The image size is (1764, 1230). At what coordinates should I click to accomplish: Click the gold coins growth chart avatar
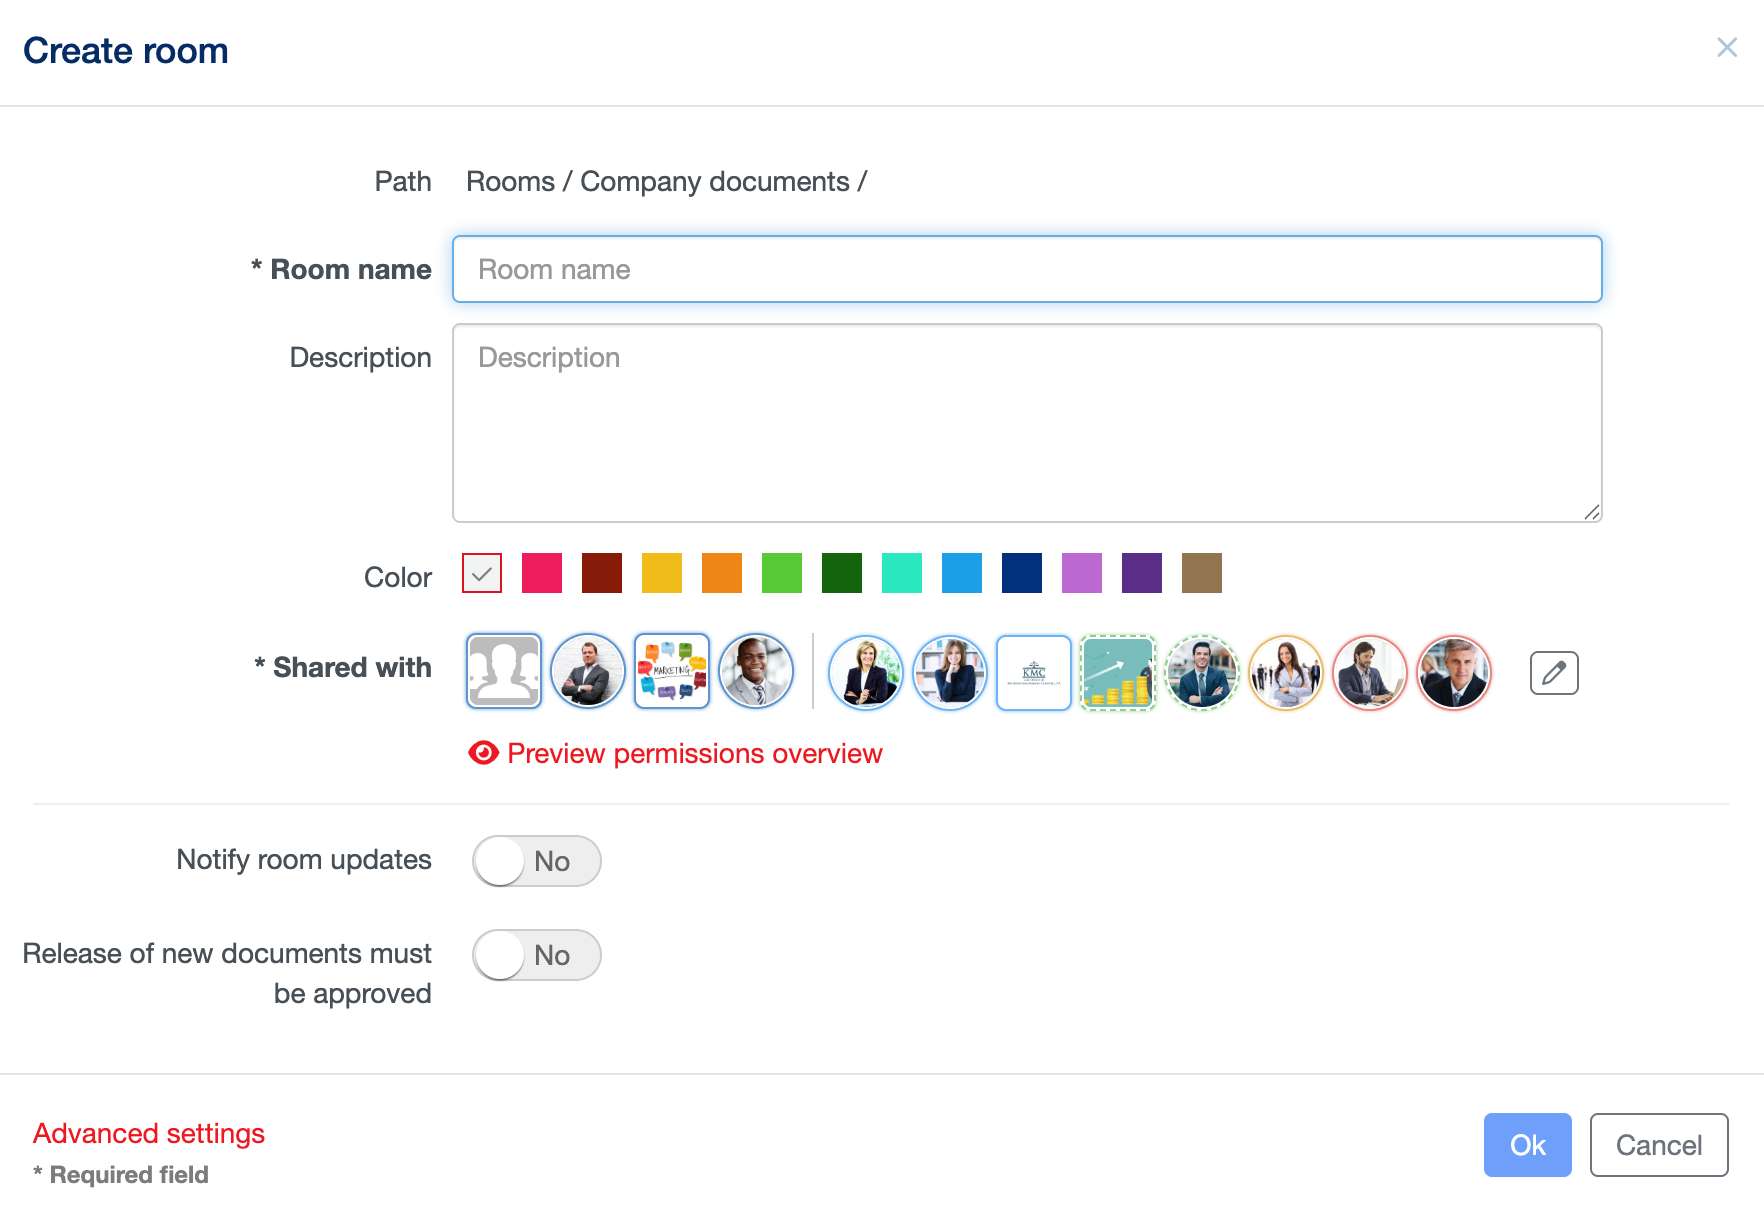coord(1118,673)
